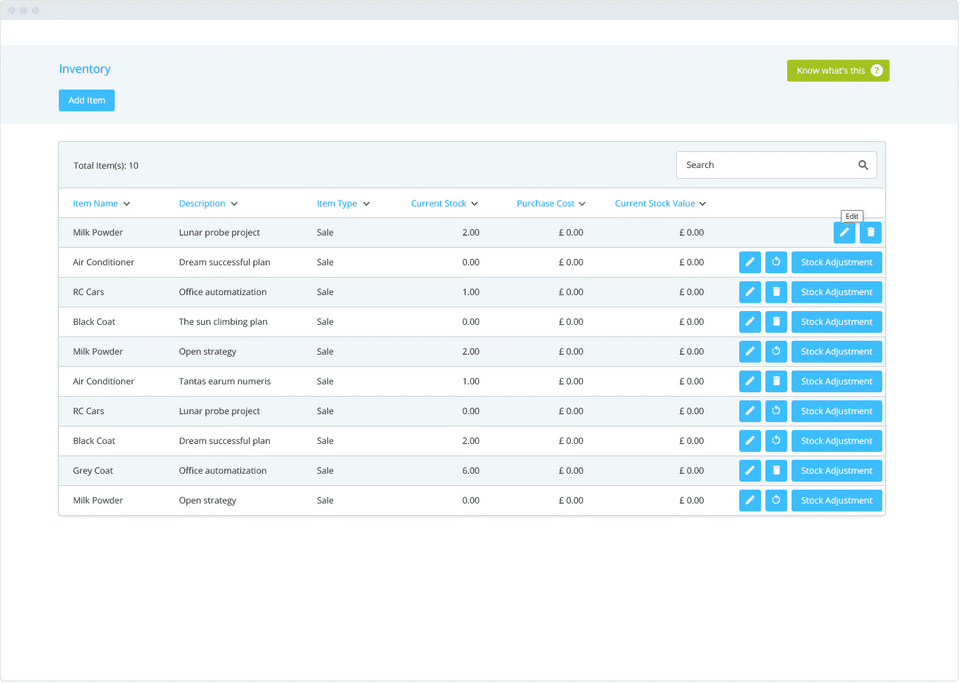Image resolution: width=960 pixels, height=683 pixels.
Task: Click the Add Item button
Action: (87, 100)
